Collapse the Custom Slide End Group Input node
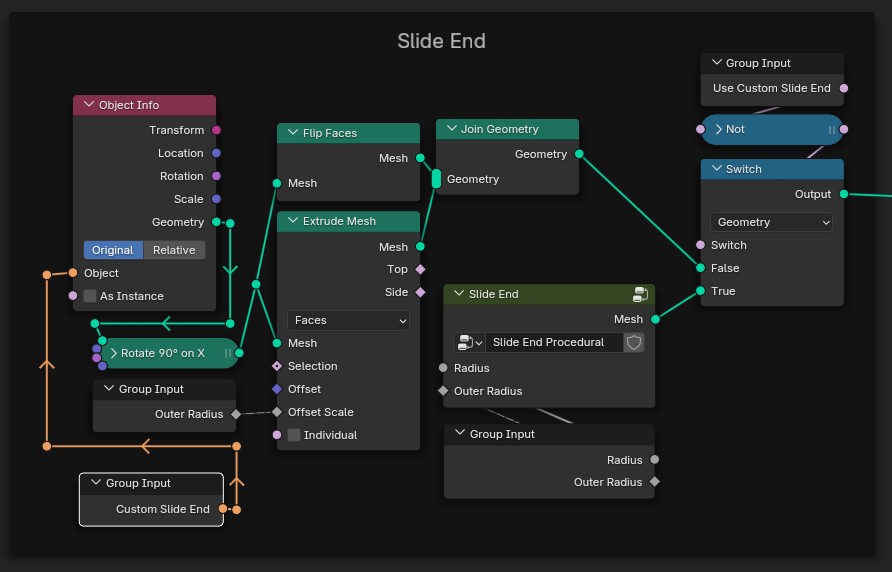892x572 pixels. pos(96,483)
